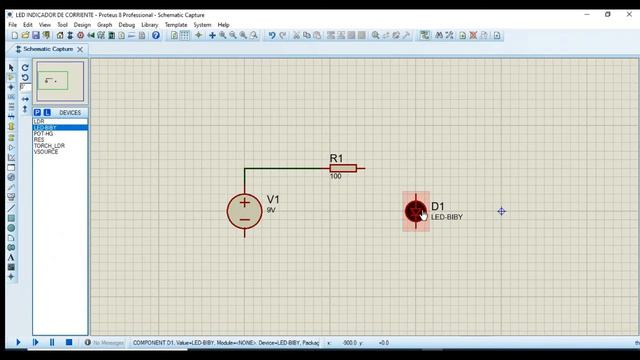Flip component vertically with Y-mirror button
Viewport: 640px width, 360px height.
point(25,109)
